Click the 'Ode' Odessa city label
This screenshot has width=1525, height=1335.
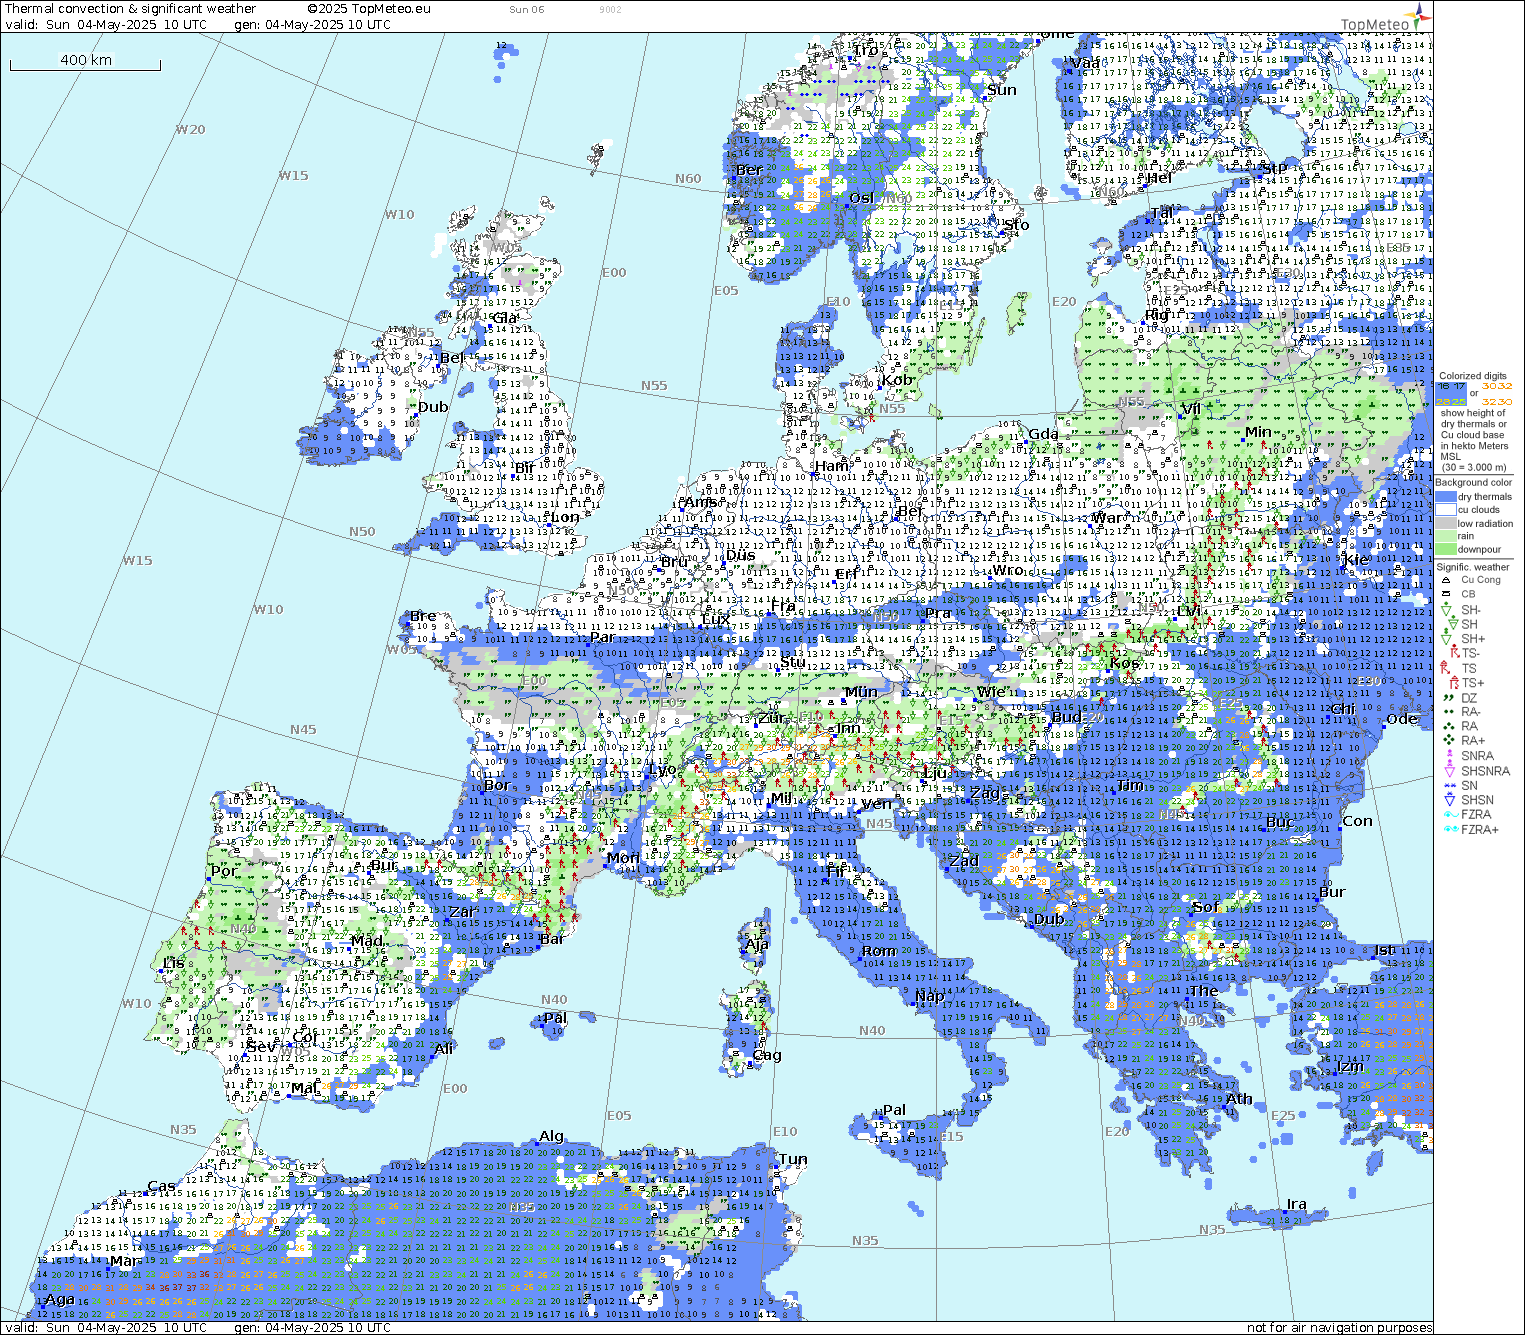[1402, 718]
